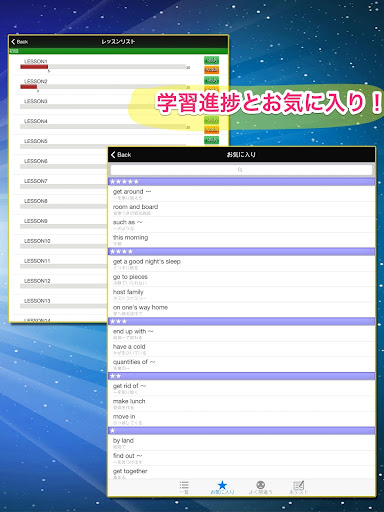Tap the green study button for LESSON5
The height and width of the screenshot is (512, 384).
tap(211, 140)
